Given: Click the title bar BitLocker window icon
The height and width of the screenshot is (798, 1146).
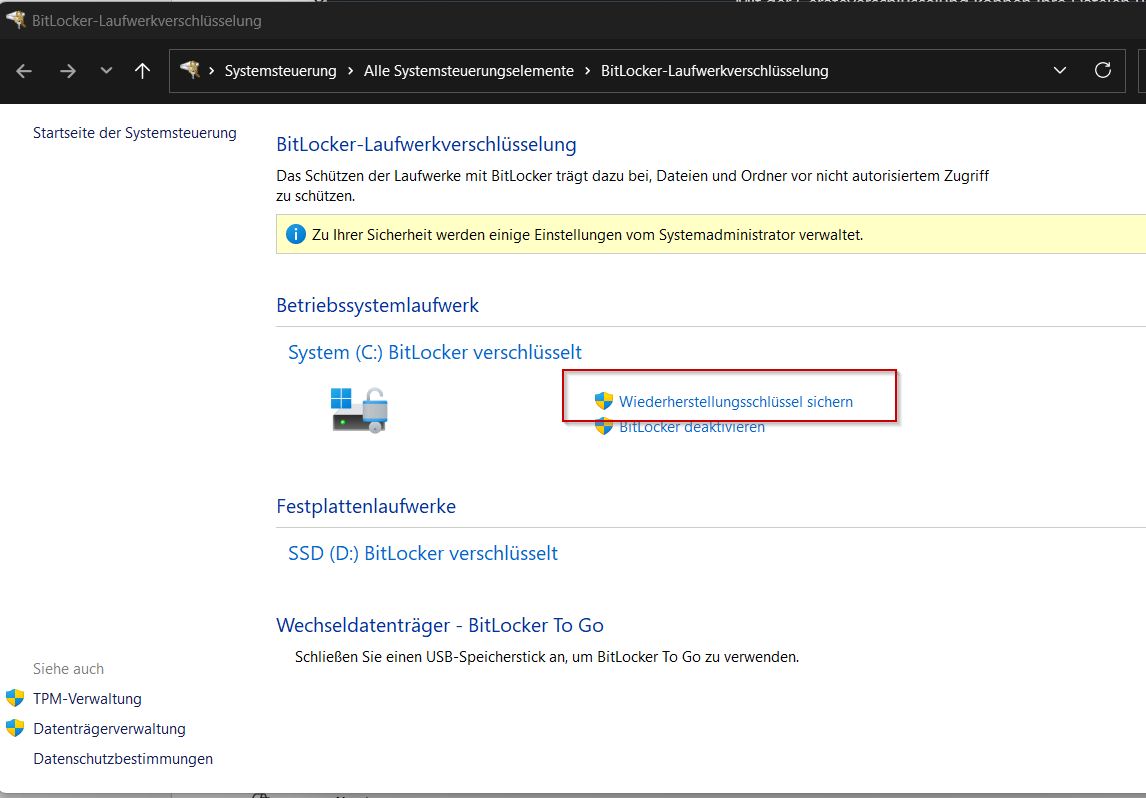Looking at the screenshot, I should click(15, 19).
